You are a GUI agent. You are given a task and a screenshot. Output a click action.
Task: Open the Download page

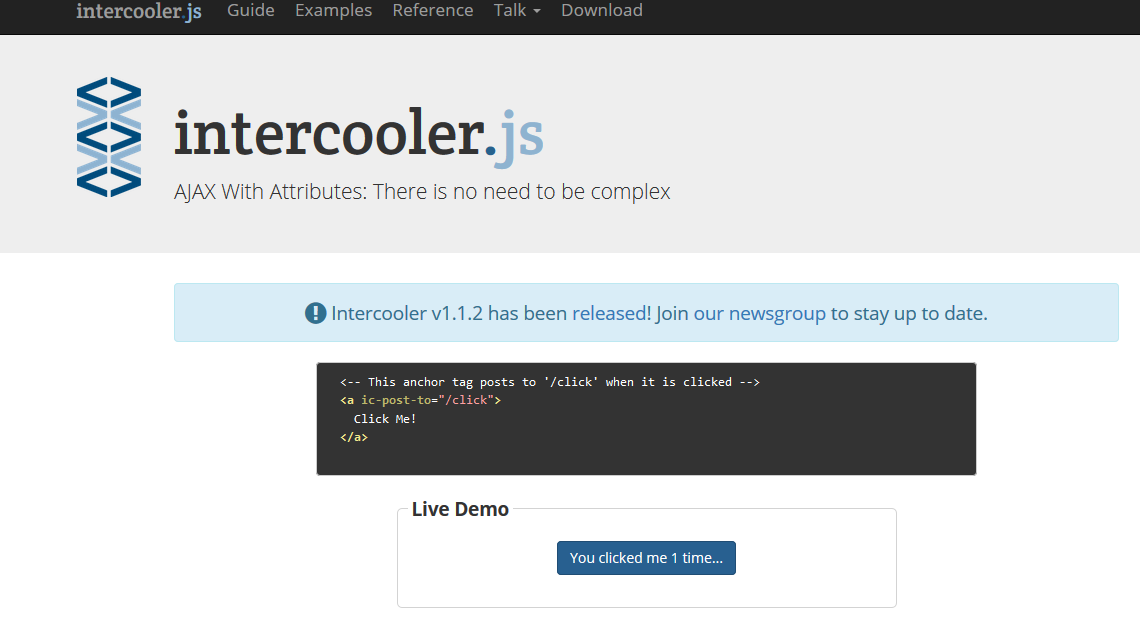tap(601, 10)
